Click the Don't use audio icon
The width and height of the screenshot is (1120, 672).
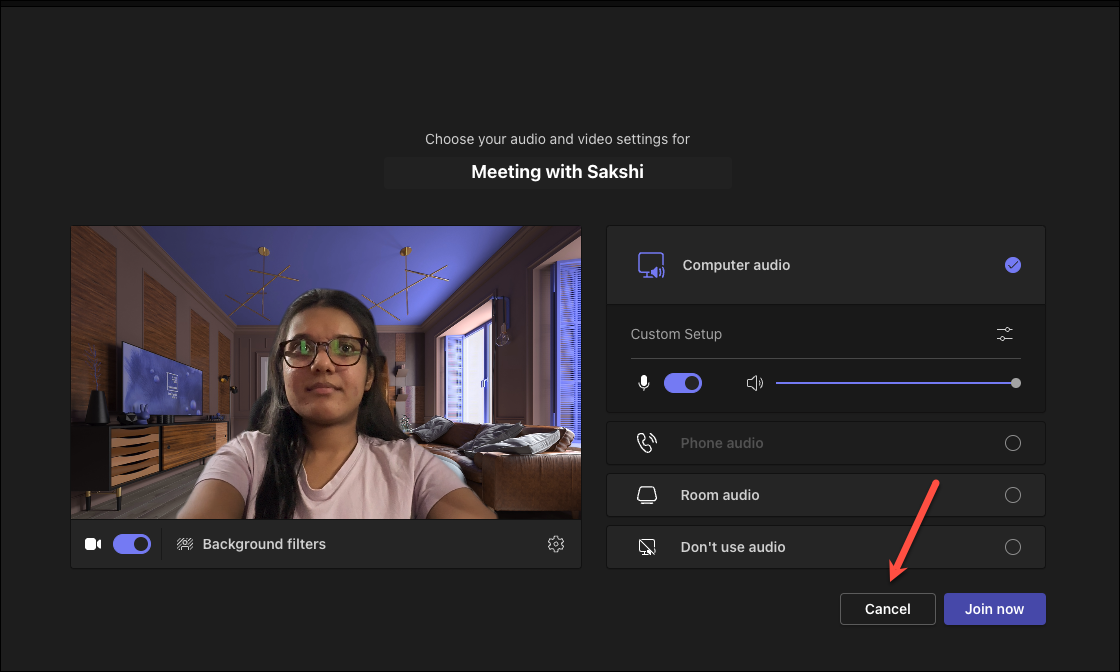pyautogui.click(x=647, y=547)
